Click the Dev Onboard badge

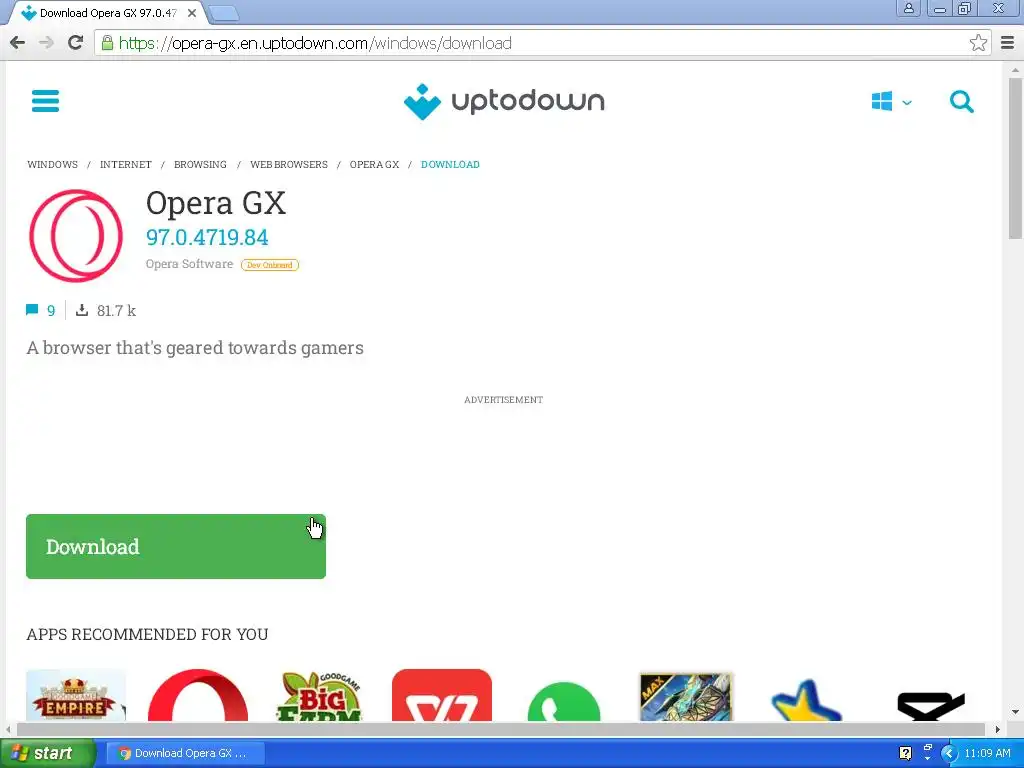pos(270,264)
